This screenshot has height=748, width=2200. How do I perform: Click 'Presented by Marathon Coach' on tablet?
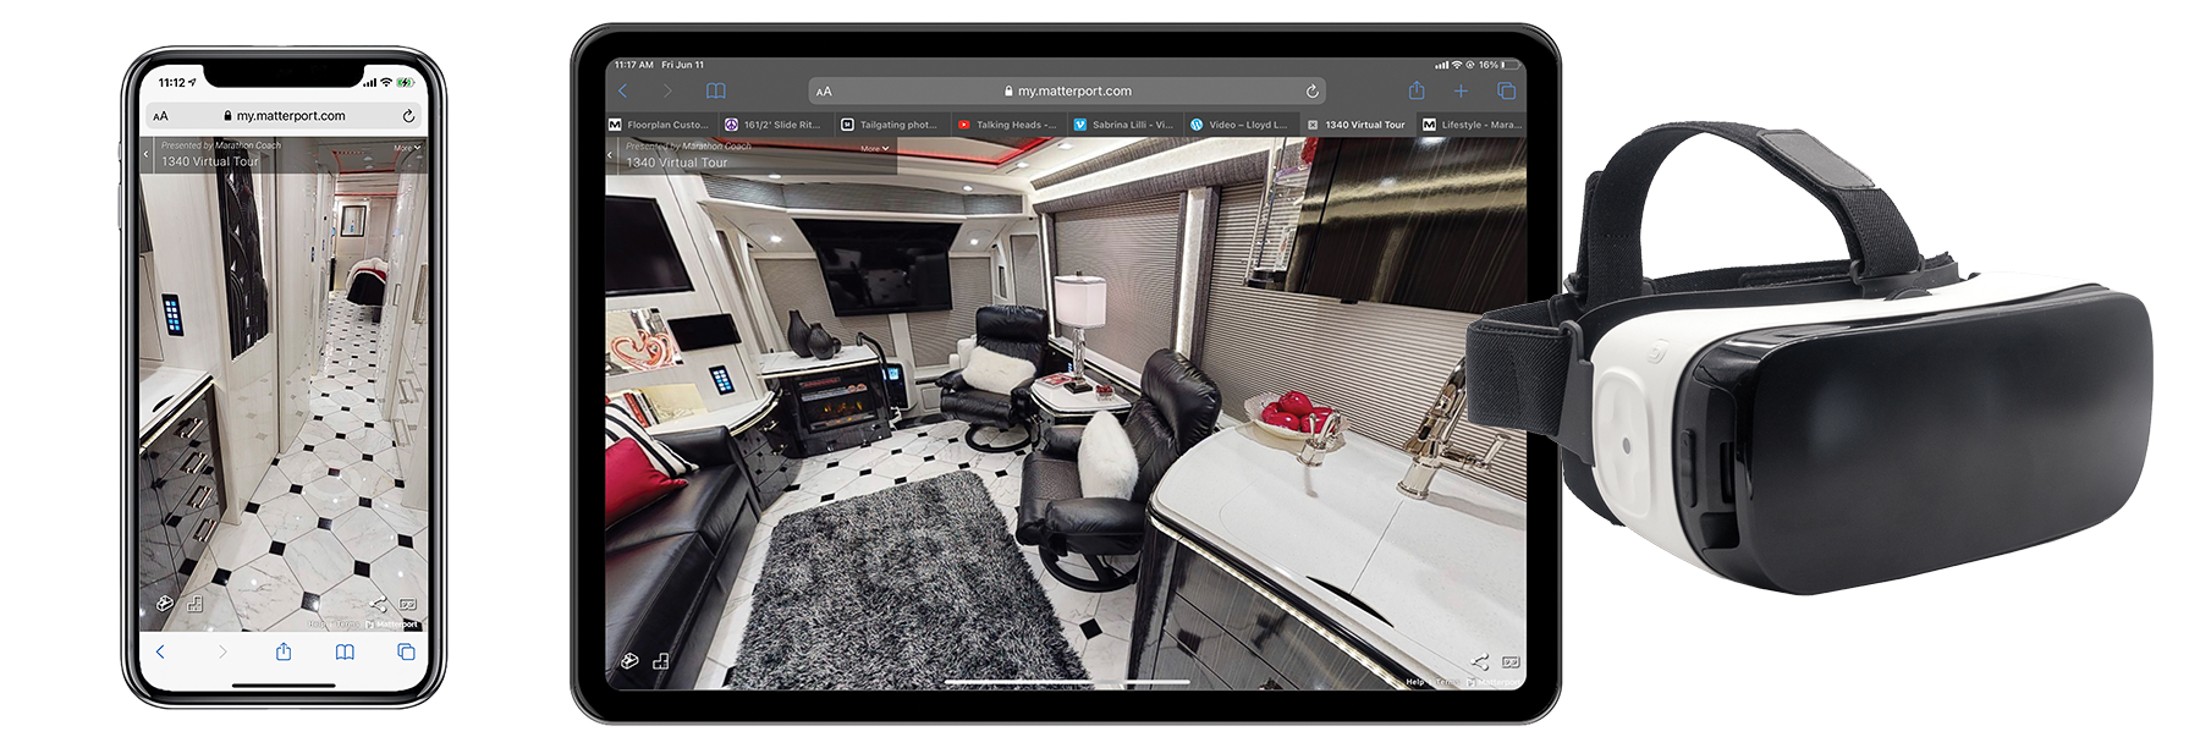pyautogui.click(x=688, y=146)
